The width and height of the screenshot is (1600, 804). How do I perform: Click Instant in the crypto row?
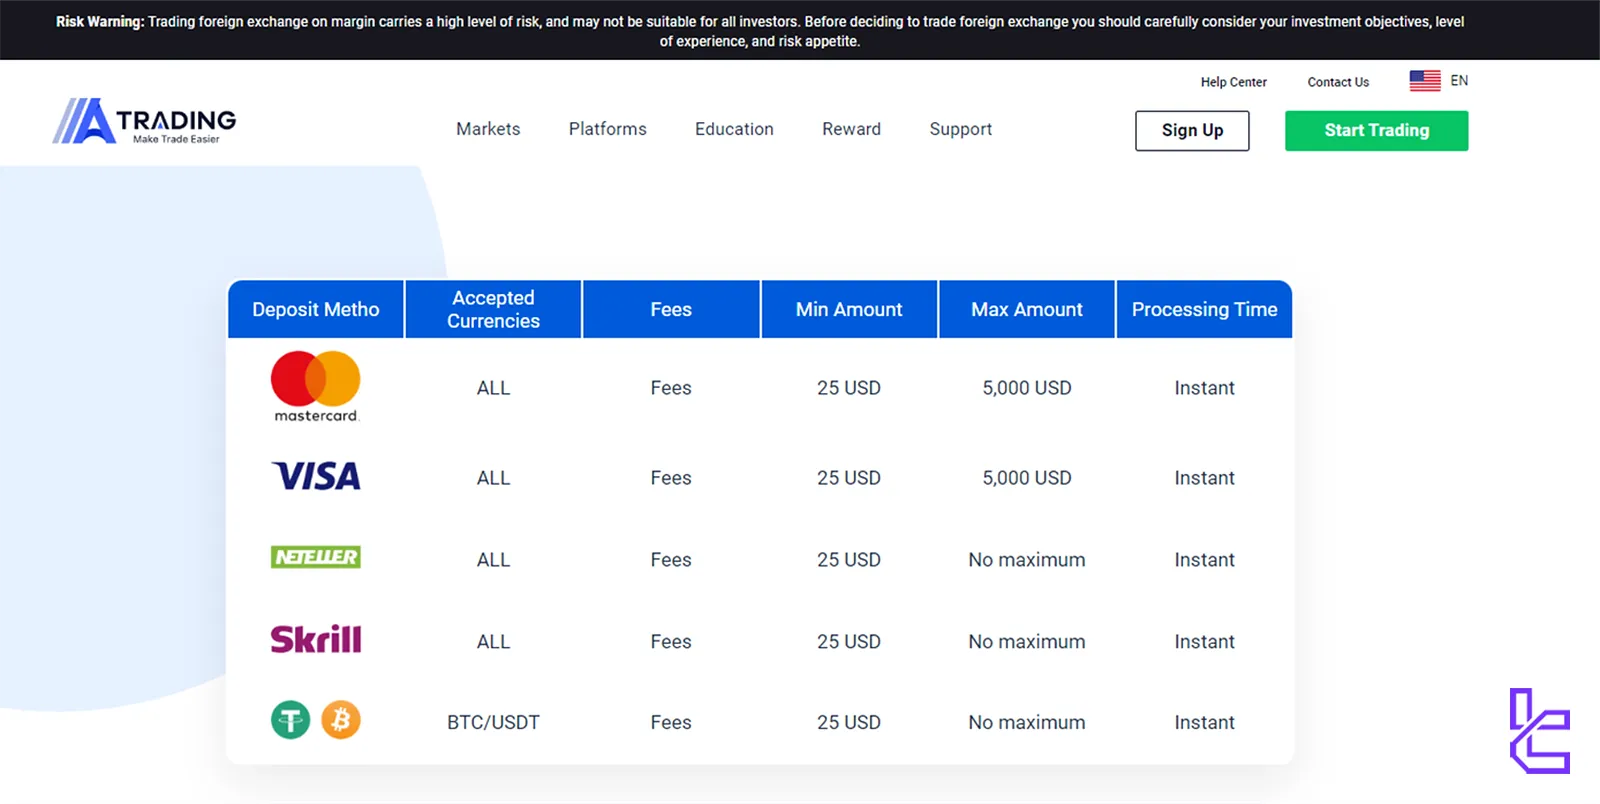(1204, 722)
